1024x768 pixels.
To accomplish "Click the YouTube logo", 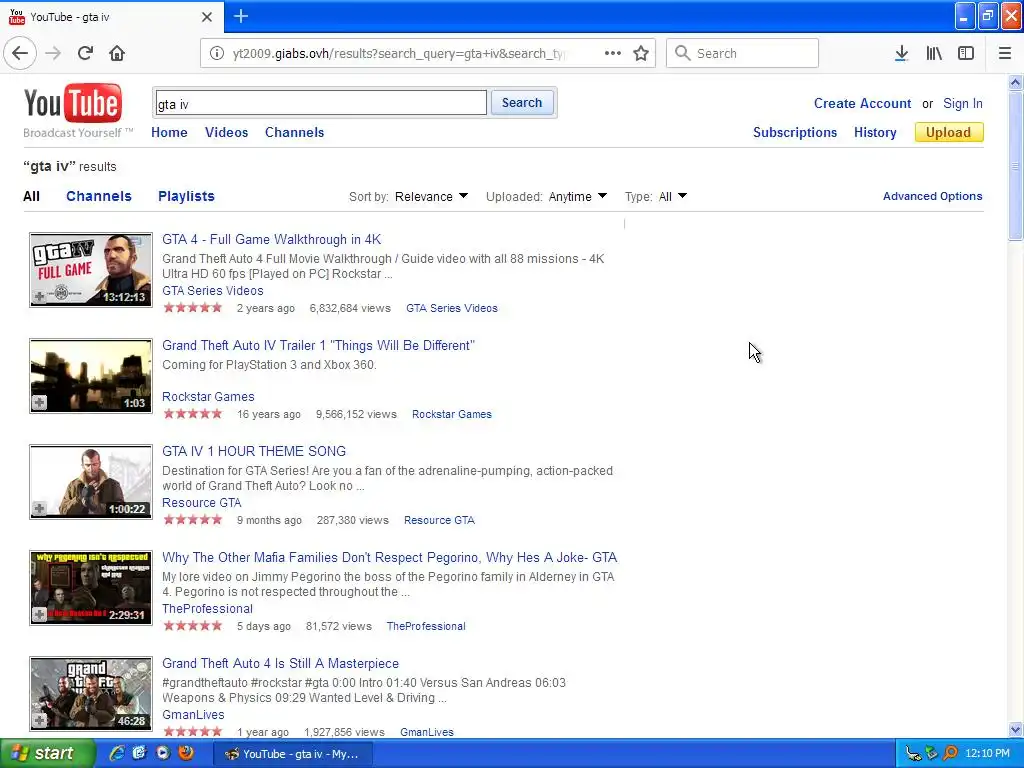I will point(72,103).
